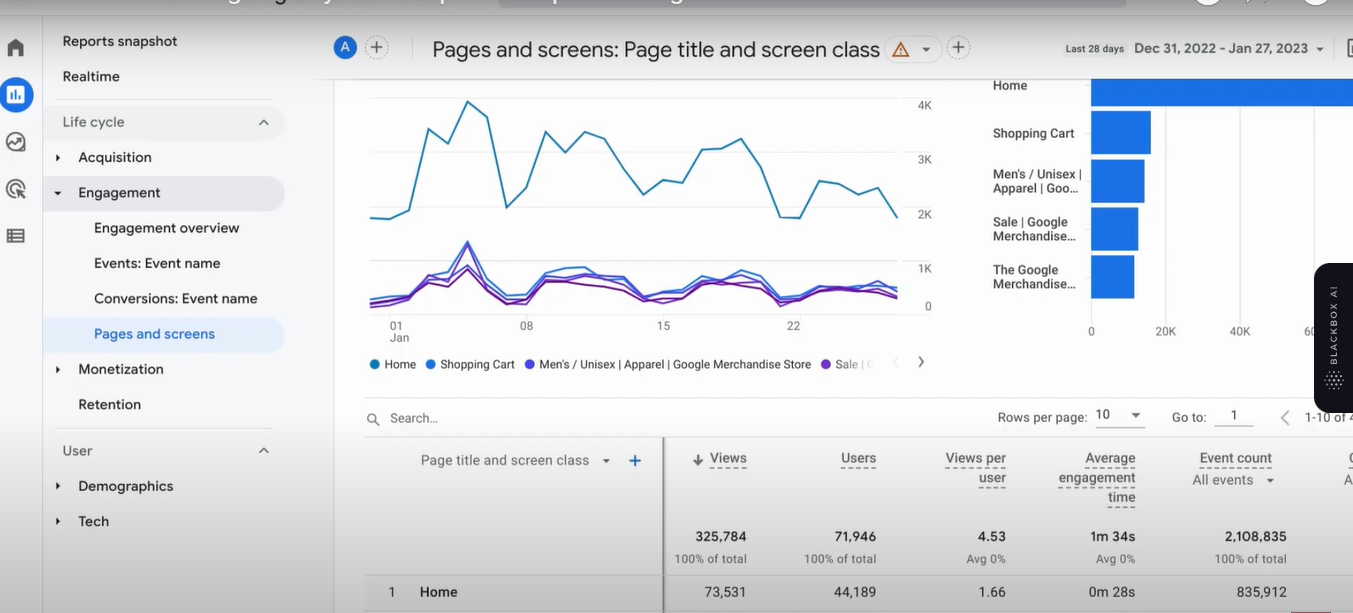Go to previous page of table rows

(1285, 417)
